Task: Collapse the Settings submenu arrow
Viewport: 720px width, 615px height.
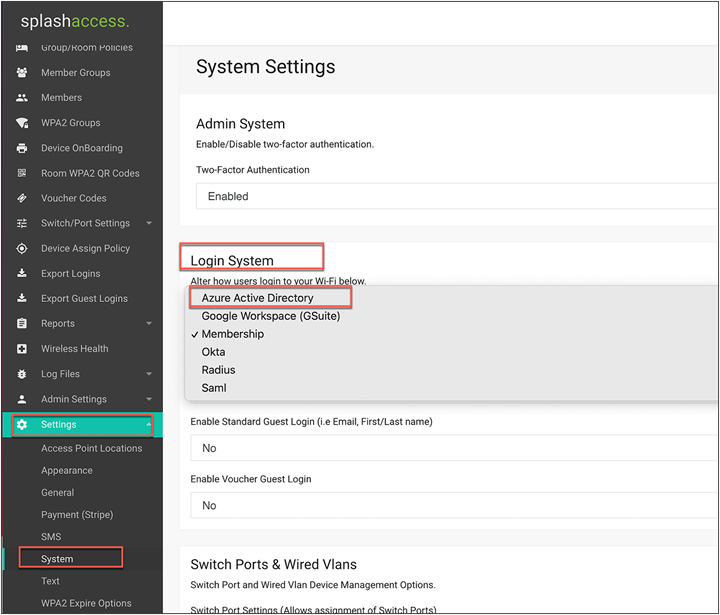Action: coord(149,424)
